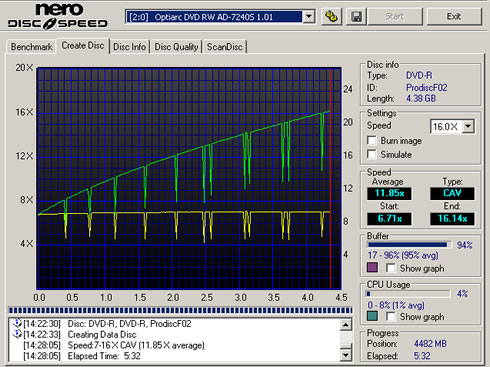Select the Create Disc tab

pyautogui.click(x=83, y=46)
